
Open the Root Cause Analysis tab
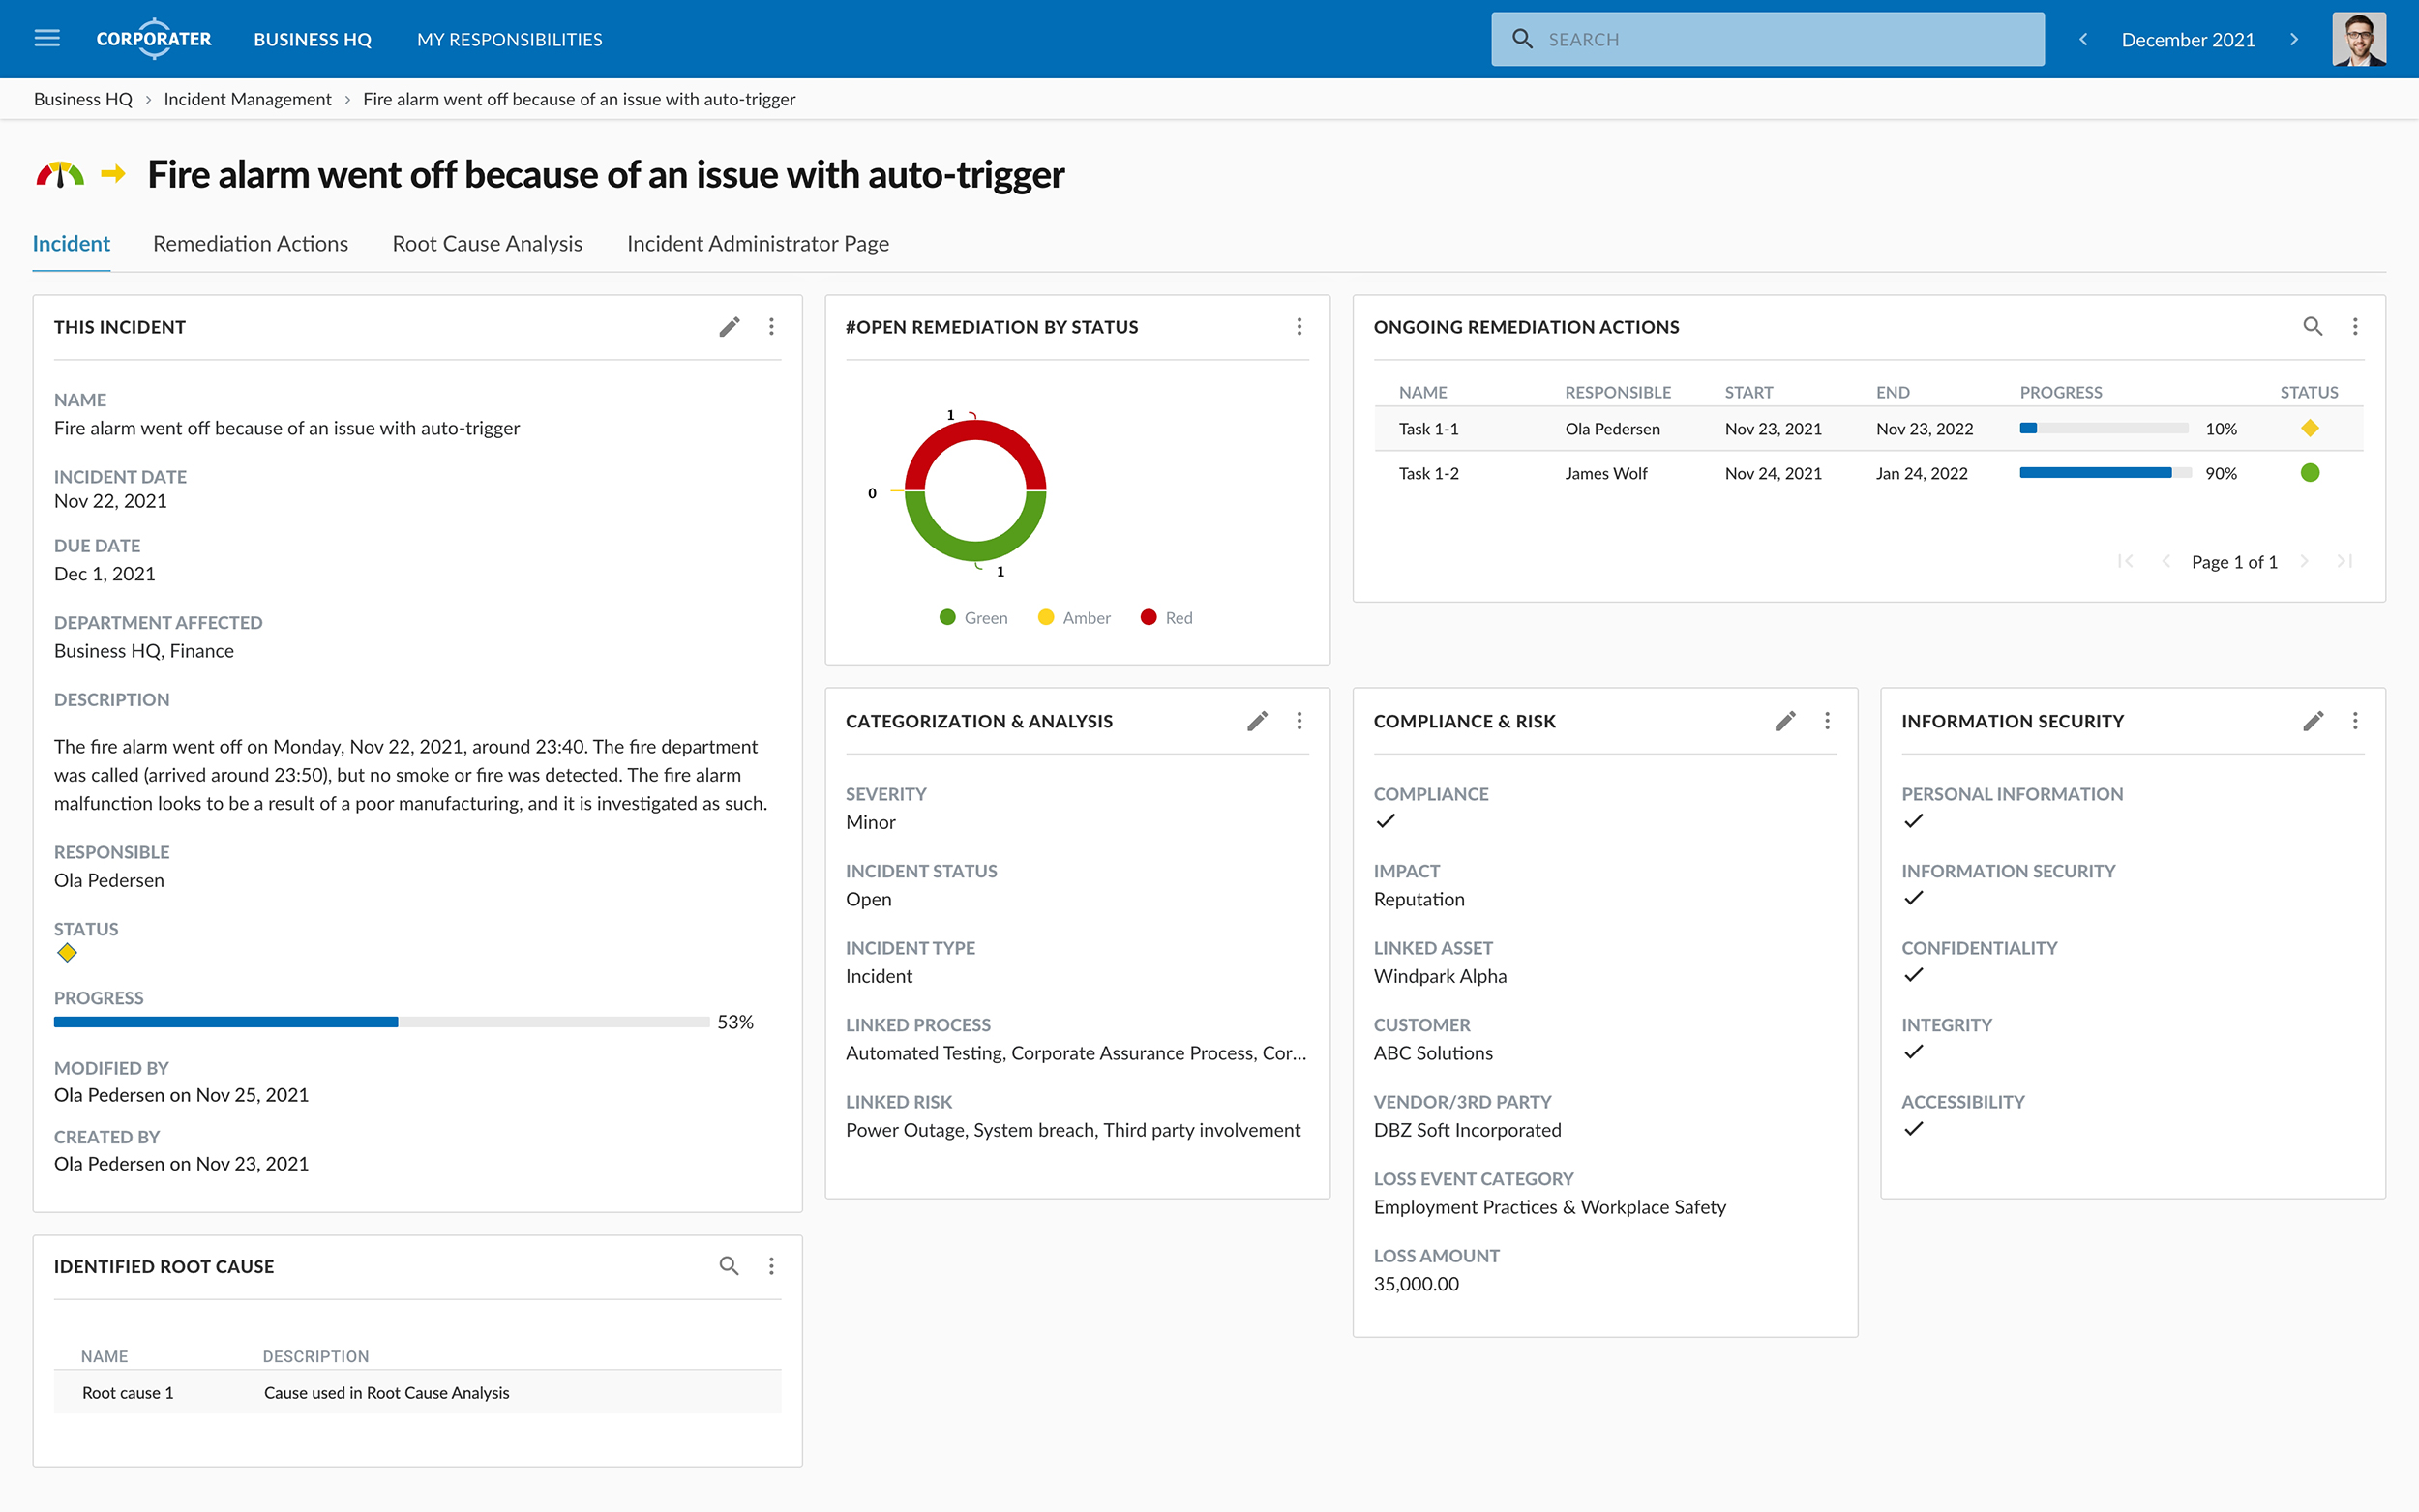(x=487, y=244)
